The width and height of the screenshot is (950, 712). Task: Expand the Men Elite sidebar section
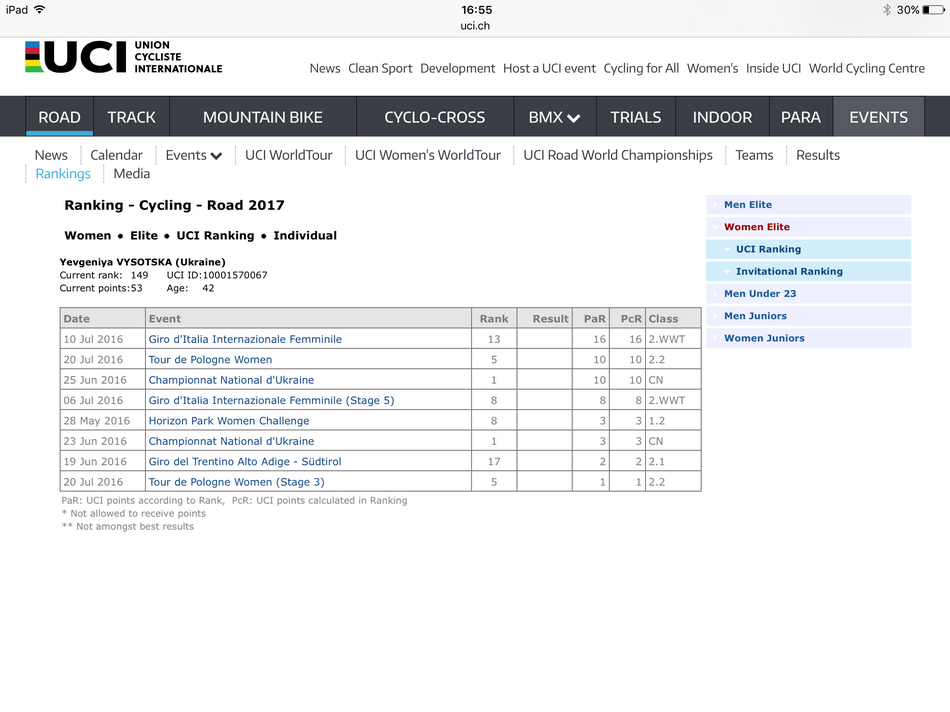[x=808, y=205]
